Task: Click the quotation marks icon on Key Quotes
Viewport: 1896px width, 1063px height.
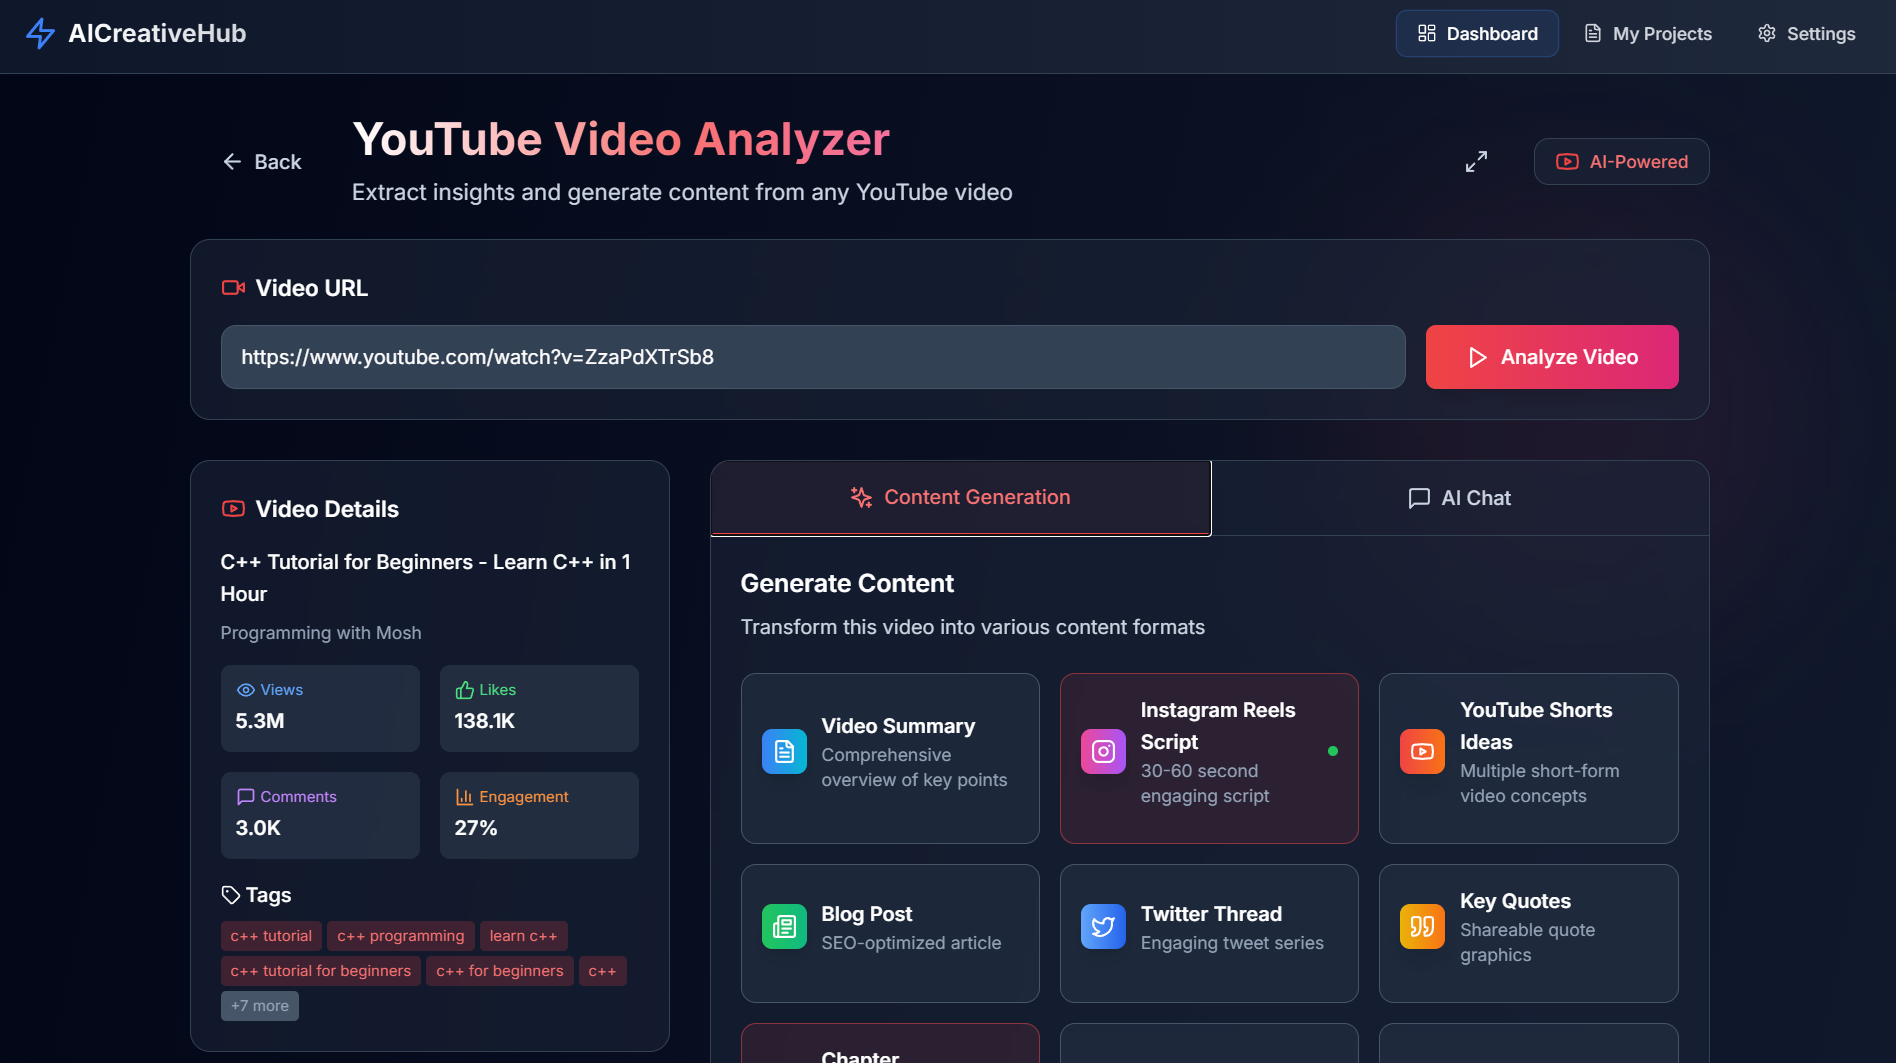Action: (x=1422, y=927)
